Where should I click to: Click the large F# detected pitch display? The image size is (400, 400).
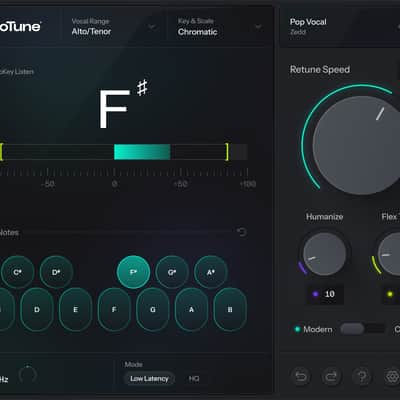[x=123, y=105]
